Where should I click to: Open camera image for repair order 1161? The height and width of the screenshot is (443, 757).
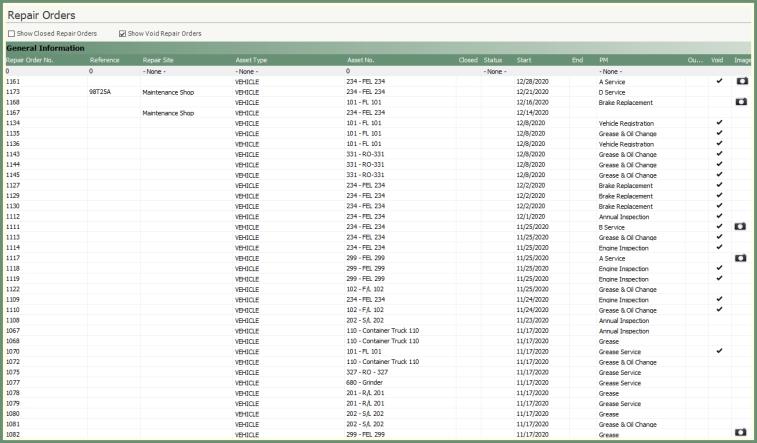click(741, 81)
